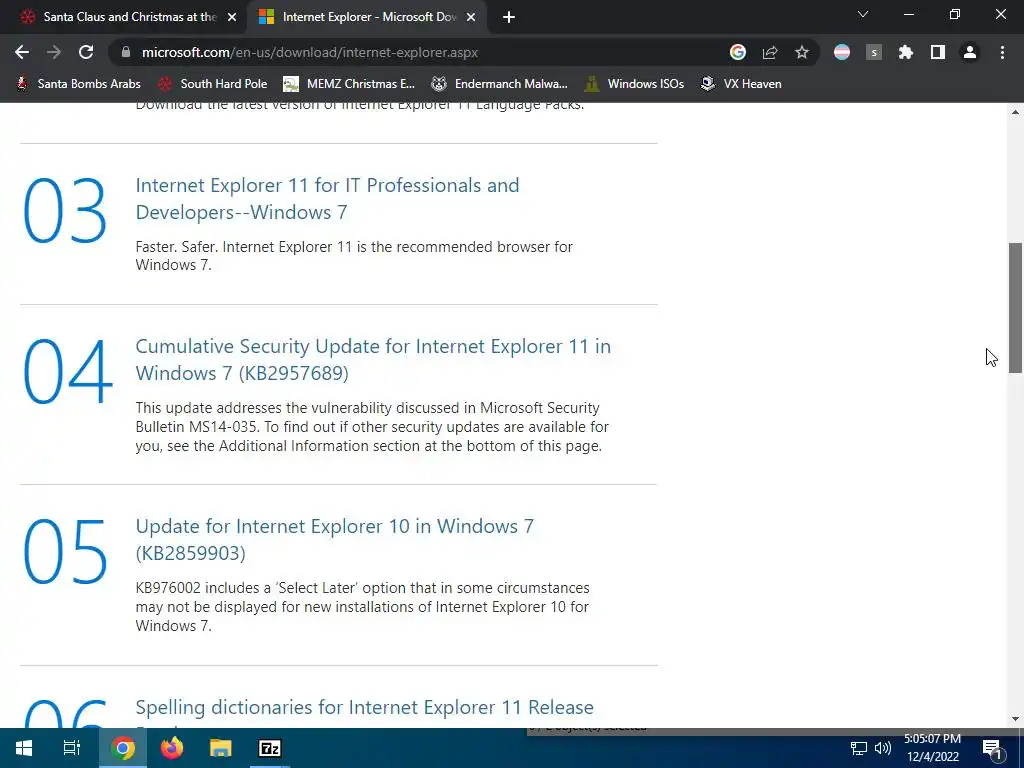Viewport: 1024px width, 768px height.
Task: Click the scrollbar up arrow
Action: click(x=1015, y=112)
